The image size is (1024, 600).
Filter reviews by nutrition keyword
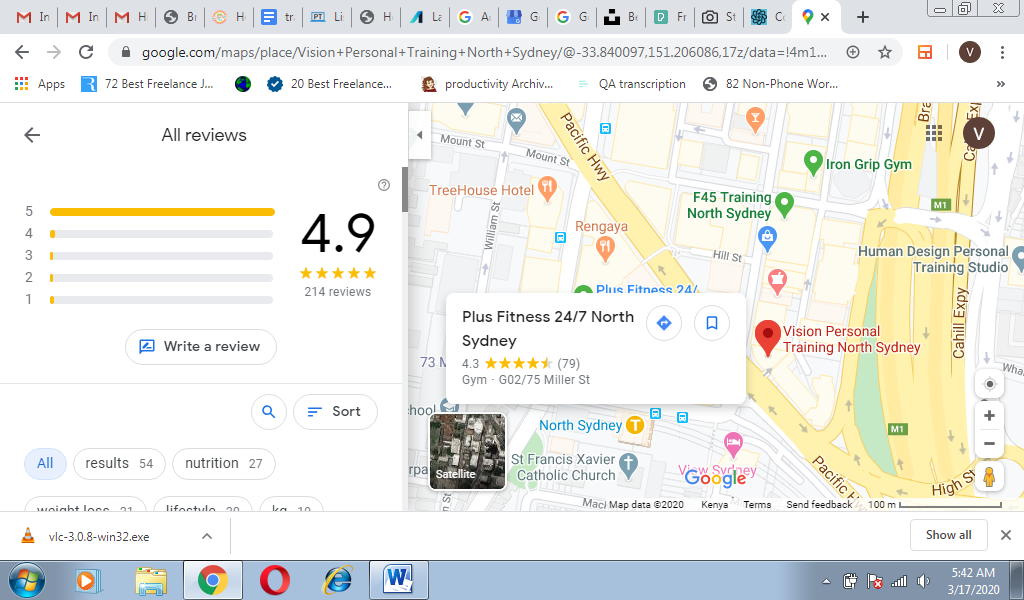click(223, 464)
